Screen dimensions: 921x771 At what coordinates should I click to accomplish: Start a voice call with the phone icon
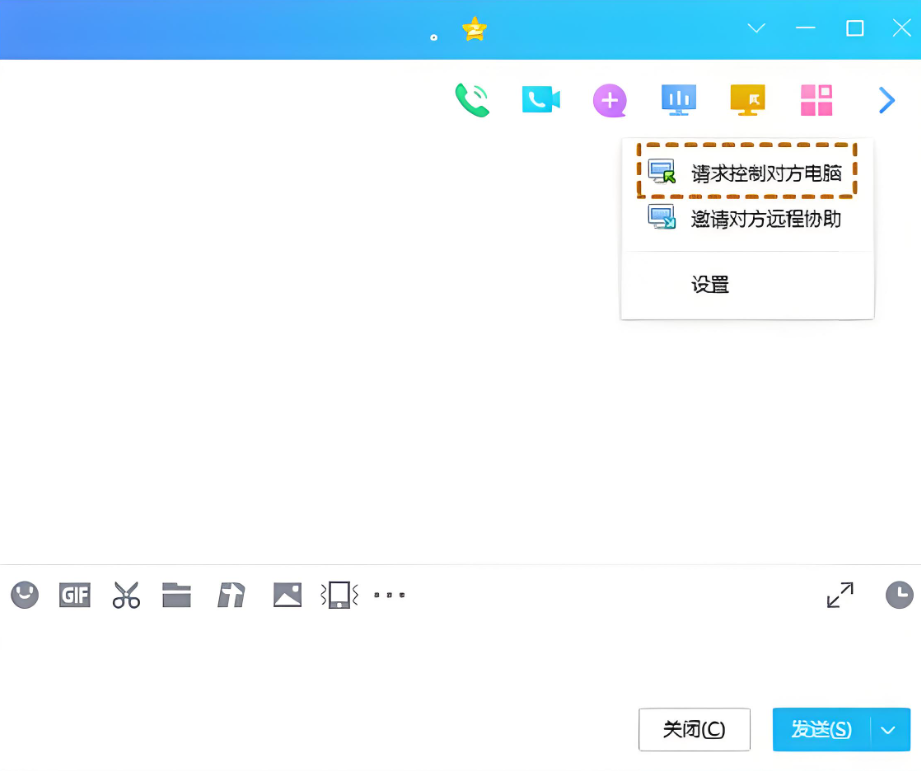(472, 100)
